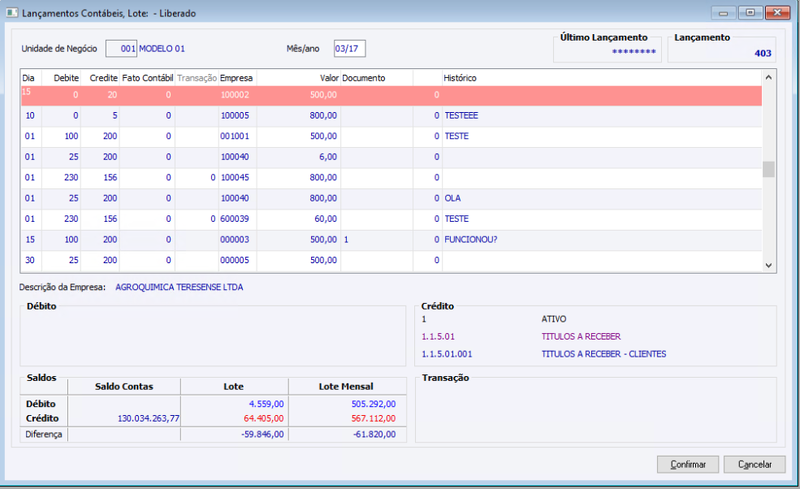Viewport: 800px width, 489px height.
Task: Click the grid scrollbar up arrow
Action: coord(768,78)
